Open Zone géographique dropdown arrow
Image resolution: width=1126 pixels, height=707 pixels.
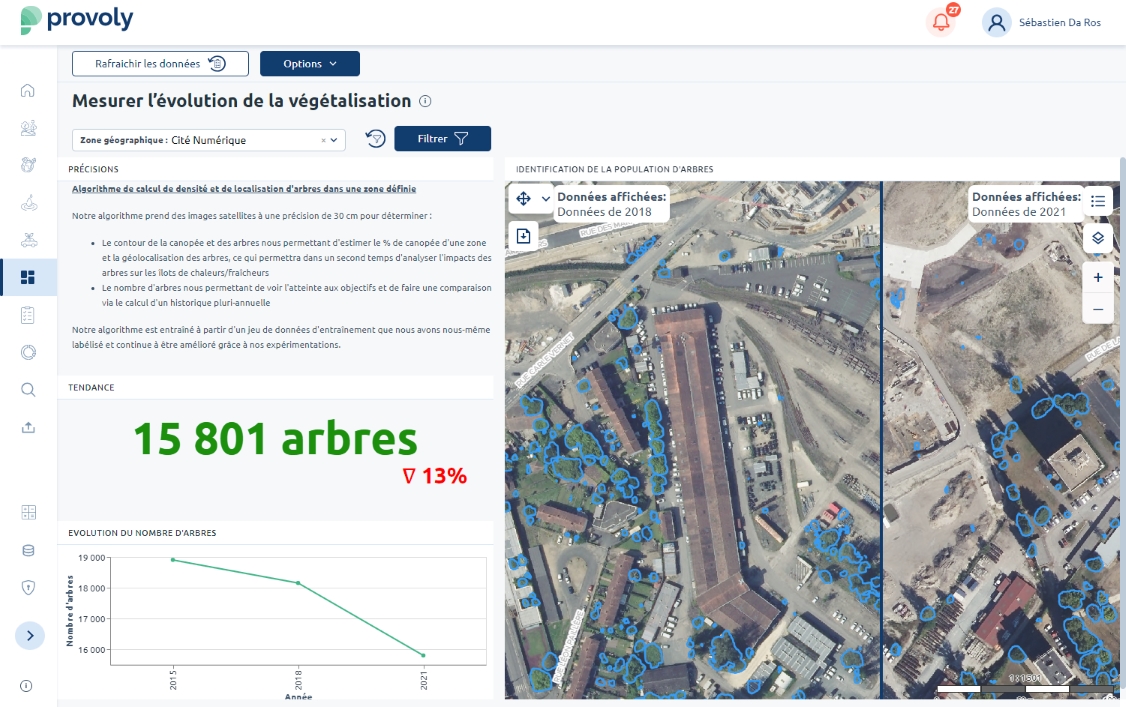(334, 140)
